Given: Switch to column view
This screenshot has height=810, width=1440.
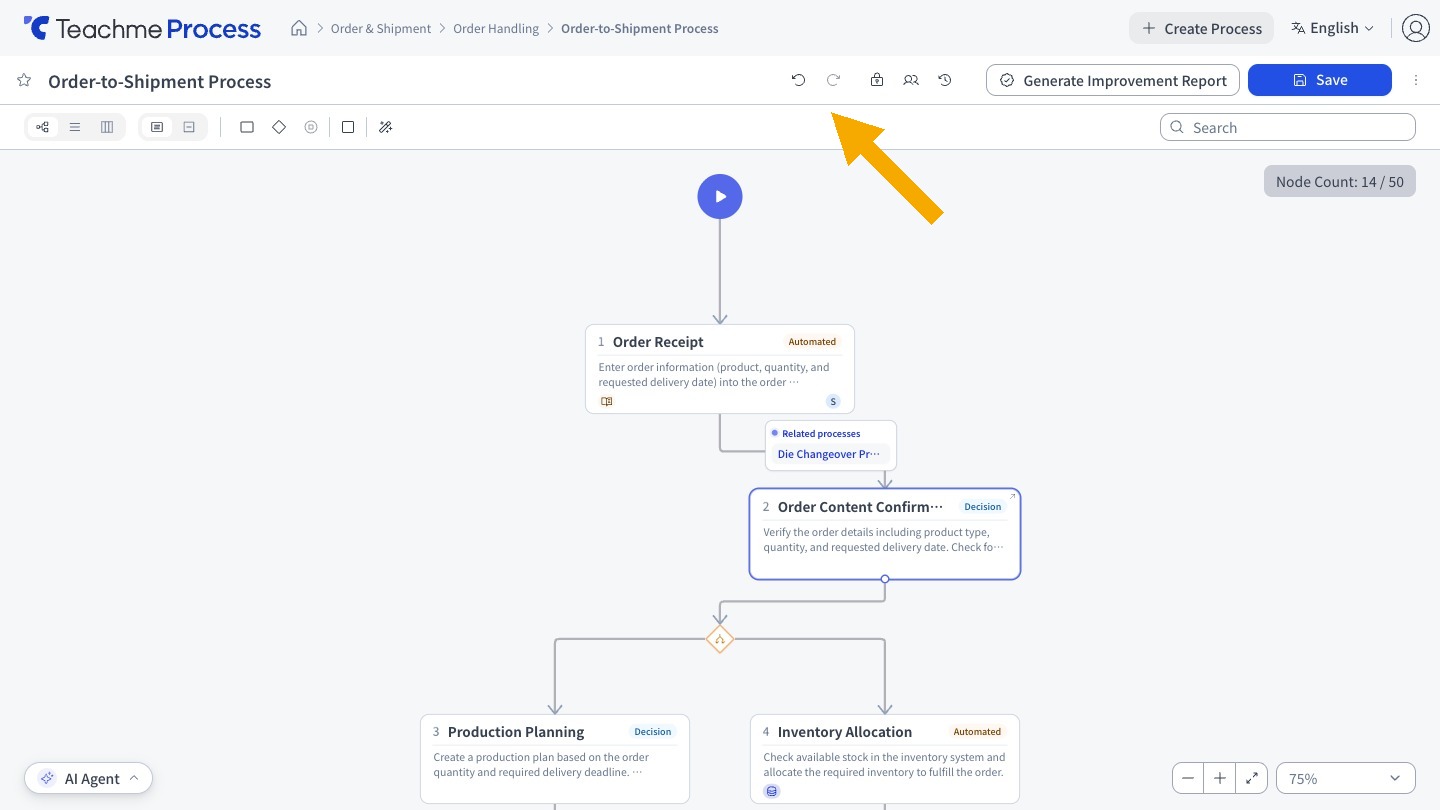Looking at the screenshot, I should coord(107,127).
